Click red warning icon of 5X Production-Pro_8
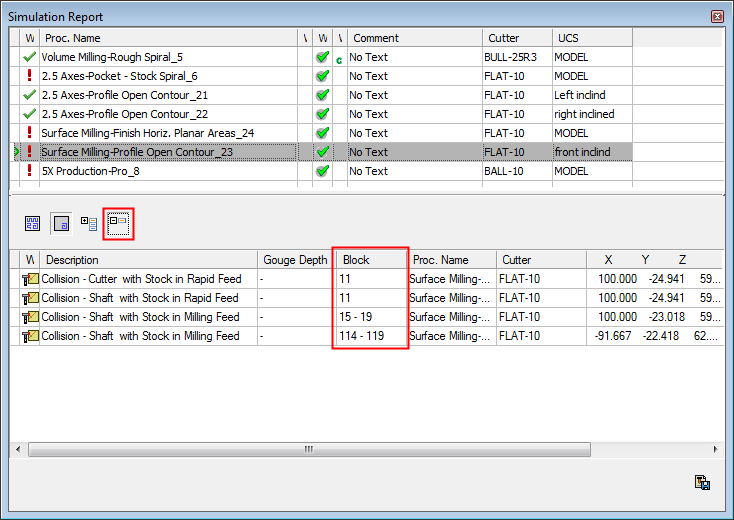Viewport: 734px width, 520px height. point(29,171)
